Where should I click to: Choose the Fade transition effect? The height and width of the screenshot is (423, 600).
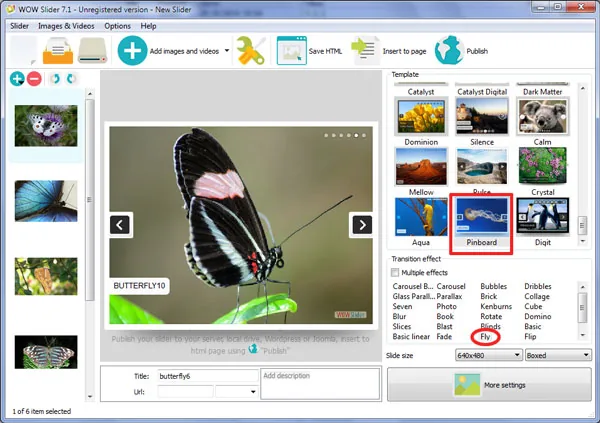(x=444, y=336)
